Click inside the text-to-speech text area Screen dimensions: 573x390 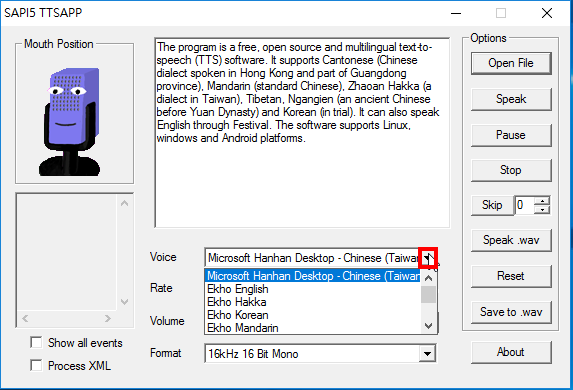point(302,133)
